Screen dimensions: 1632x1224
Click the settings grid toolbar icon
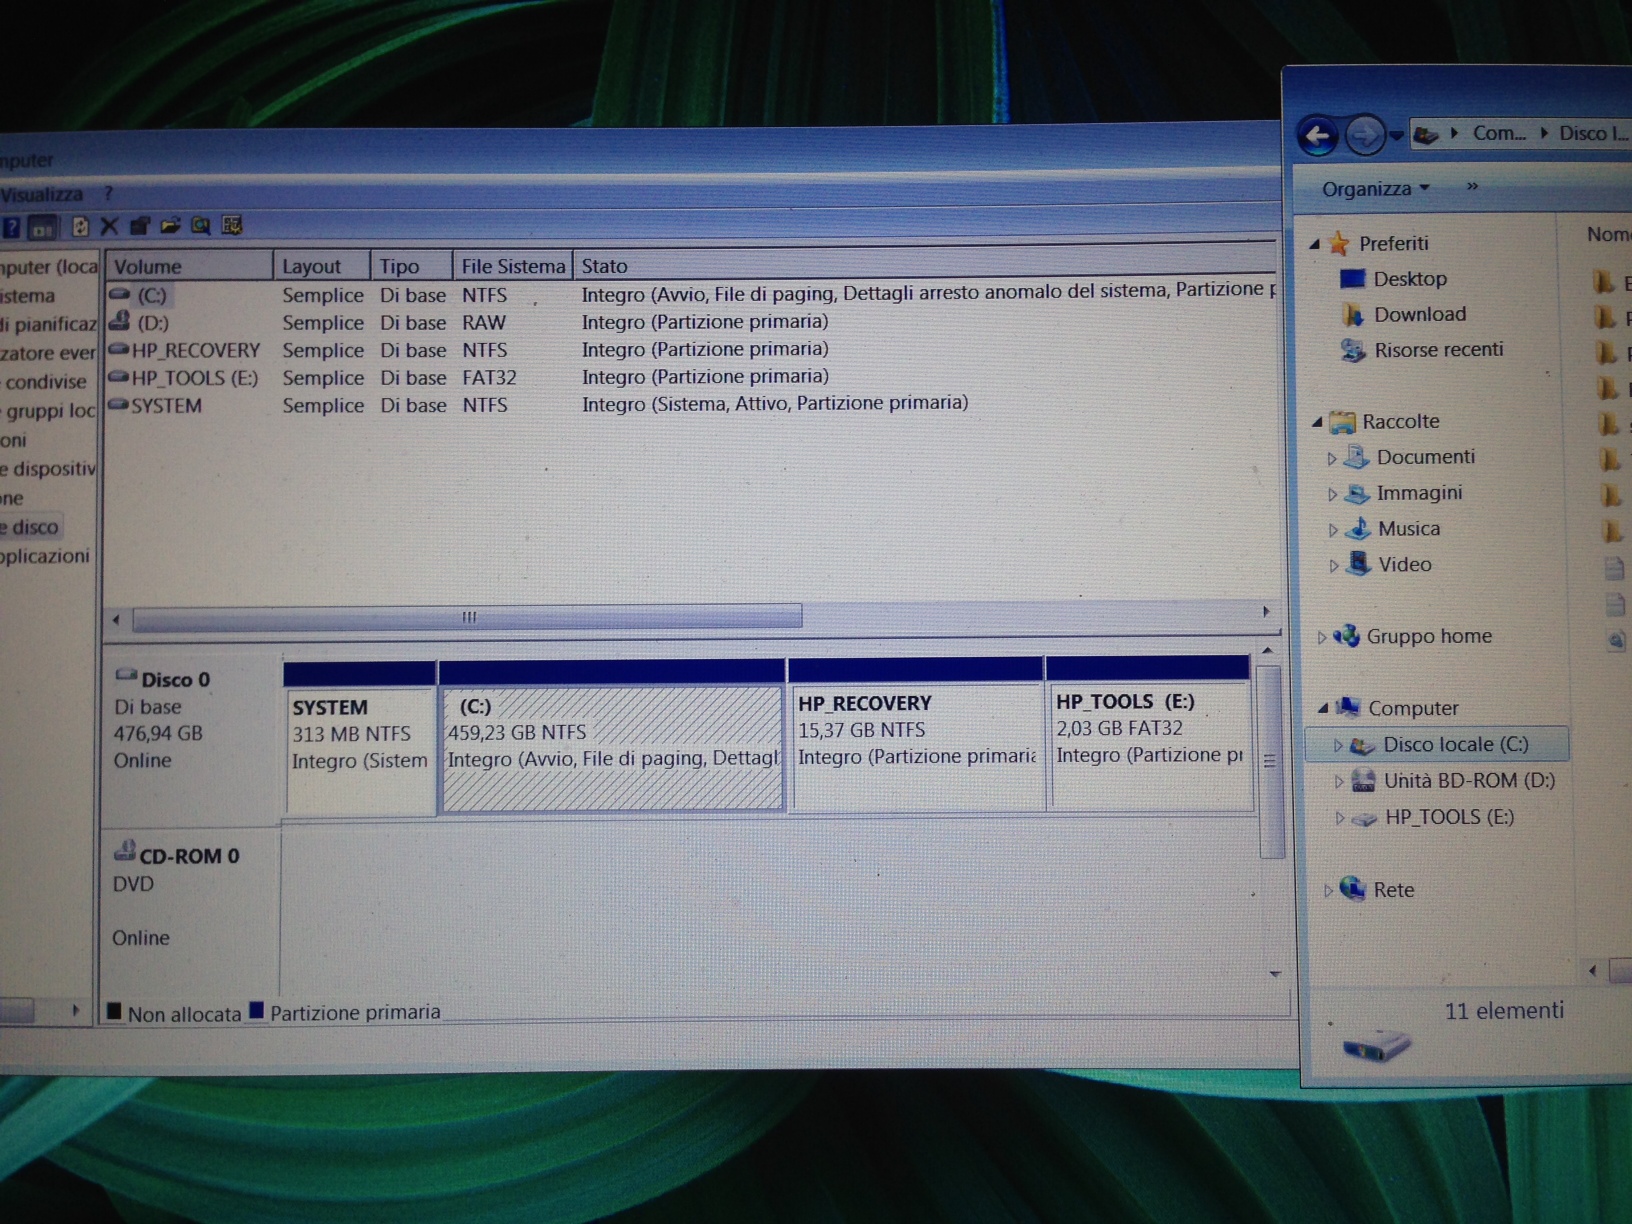click(232, 226)
